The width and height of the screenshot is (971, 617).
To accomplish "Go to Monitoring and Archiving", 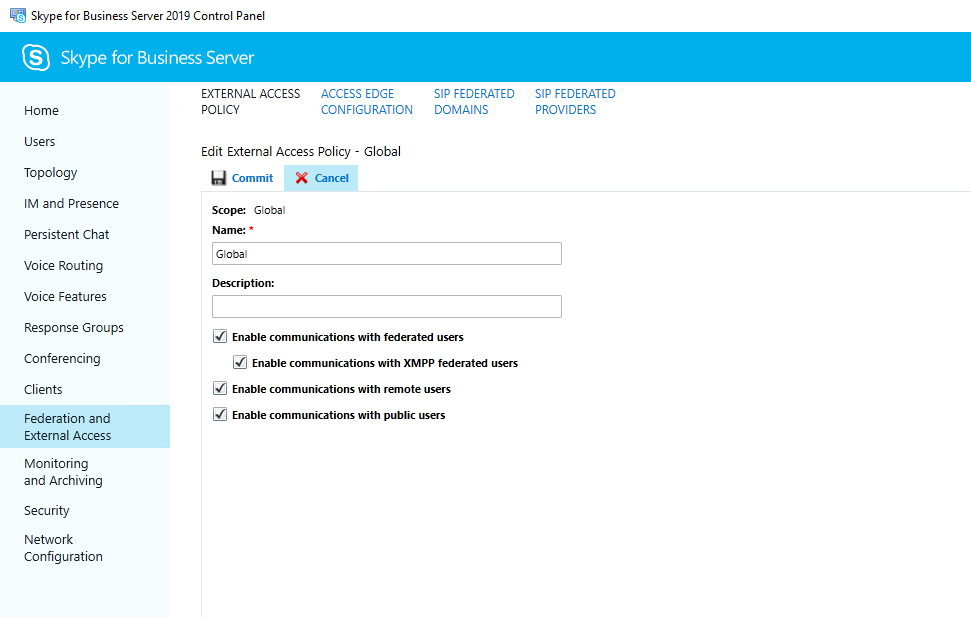I will 63,472.
